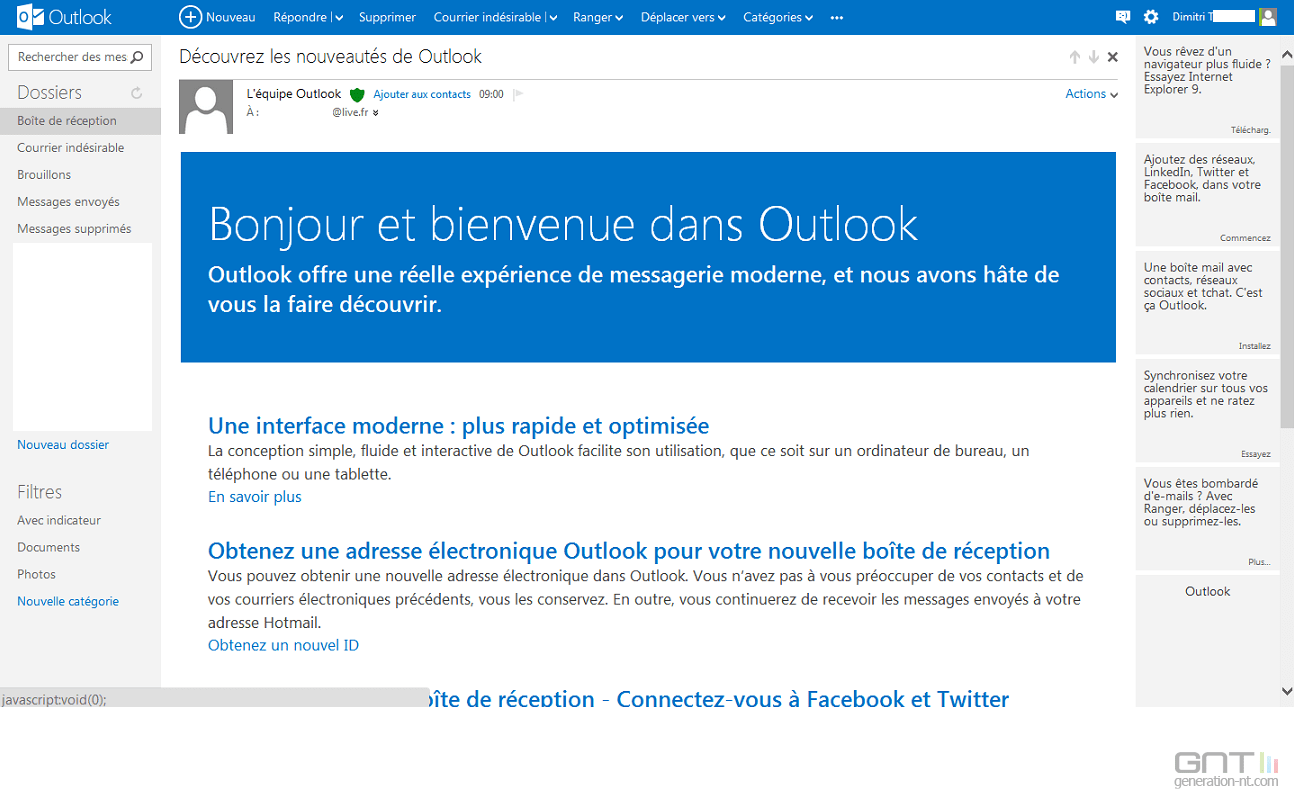
Task: Click the green trusted-sender shield icon
Action: 358,93
